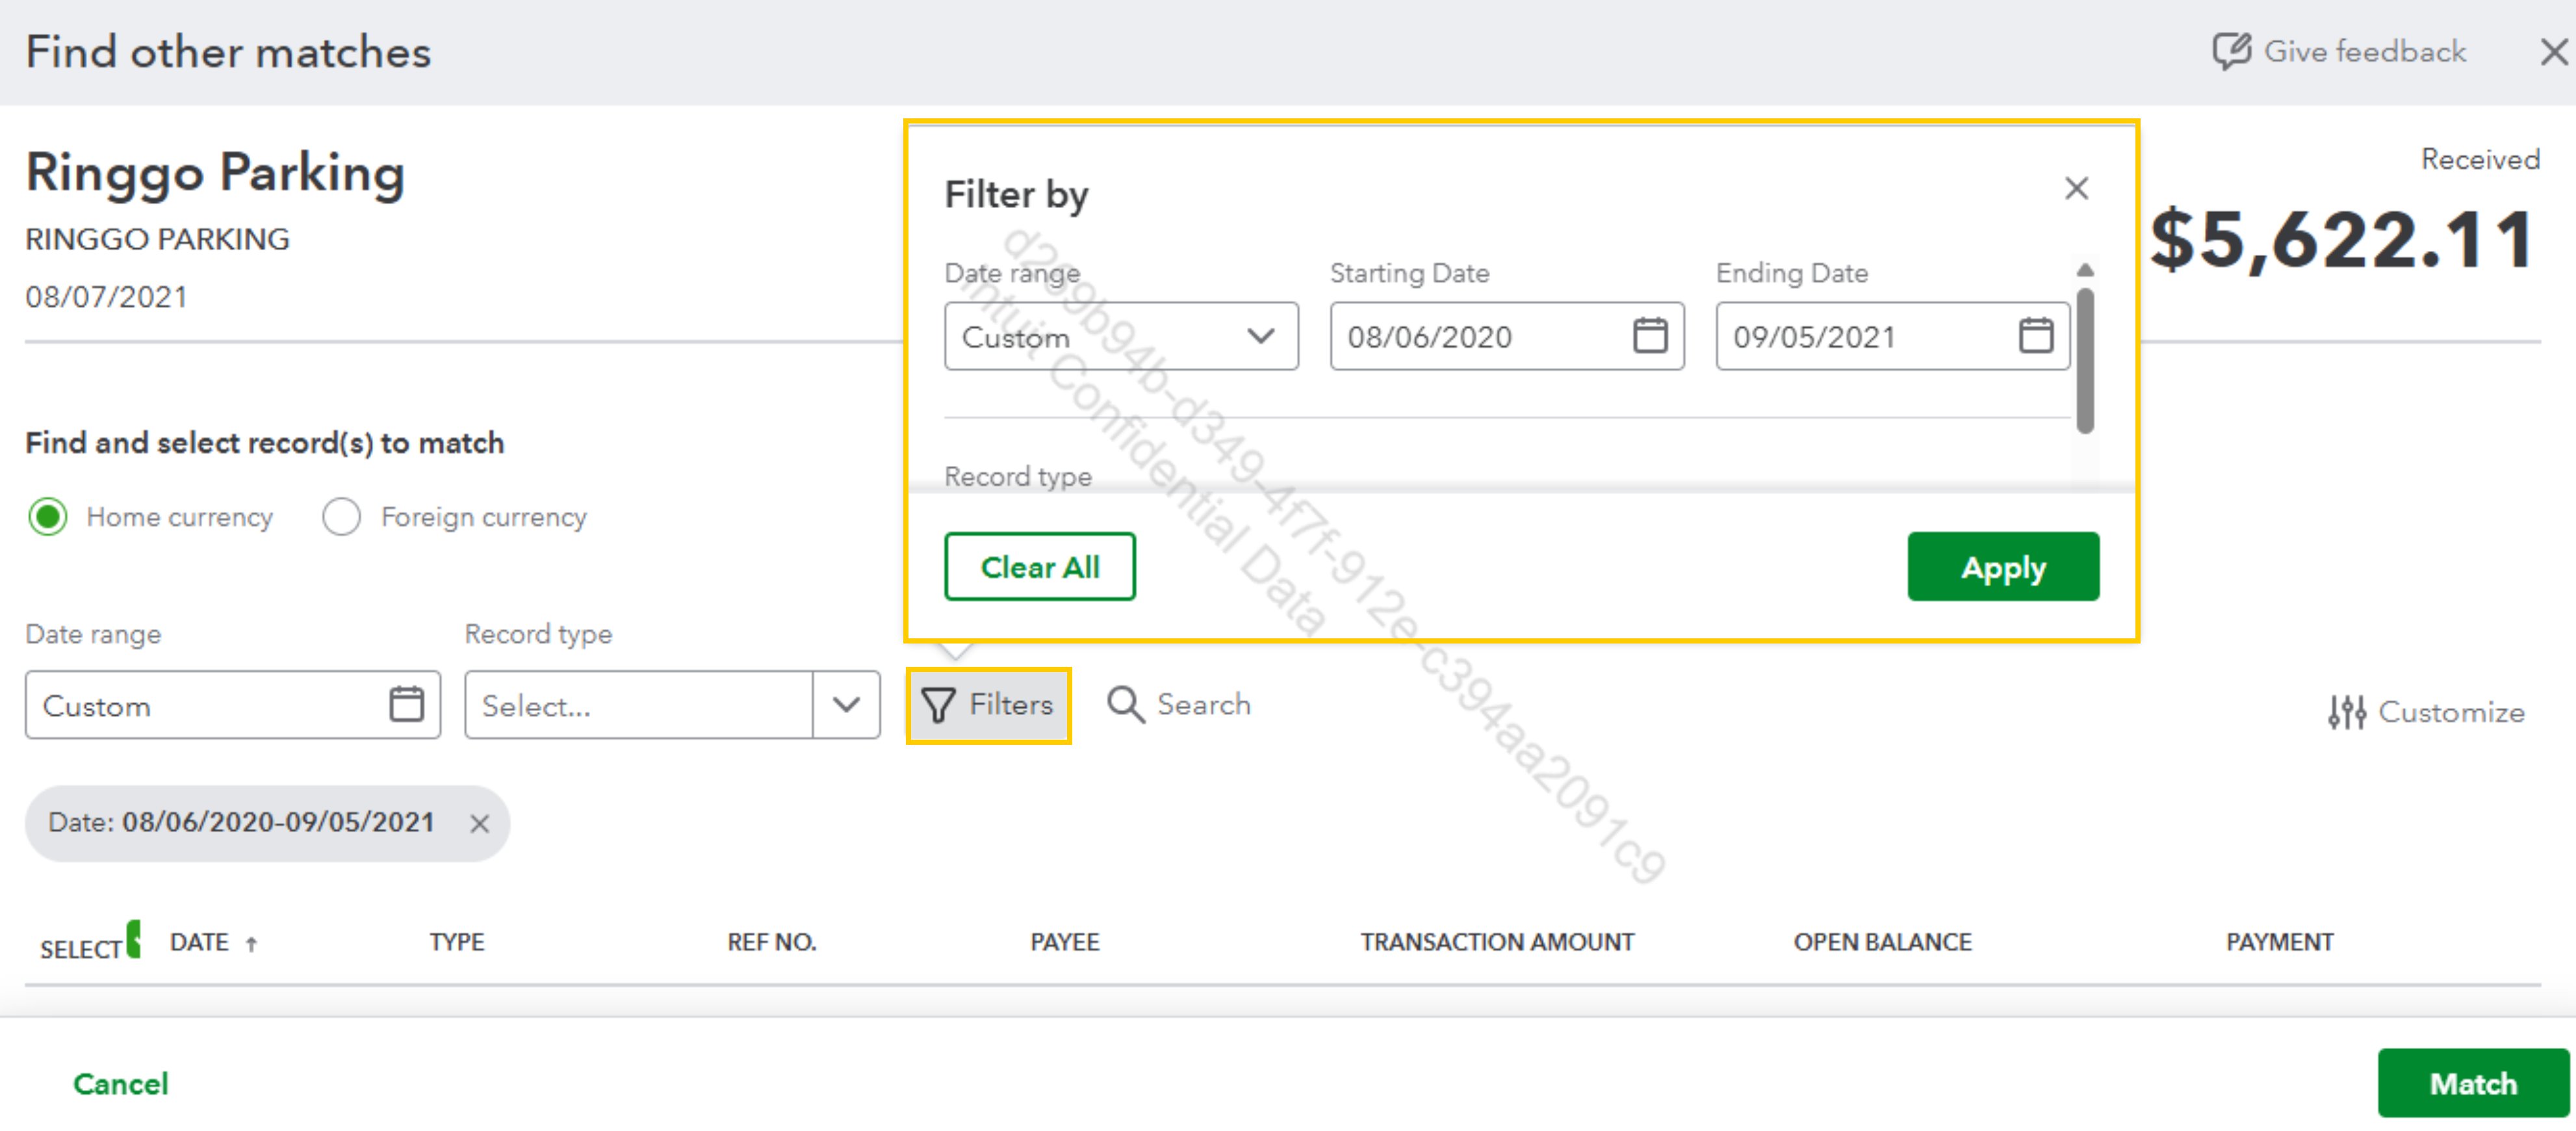The width and height of the screenshot is (2576, 1131).
Task: Click the Filter by panel scrollbar thumb
Action: pos(2085,361)
